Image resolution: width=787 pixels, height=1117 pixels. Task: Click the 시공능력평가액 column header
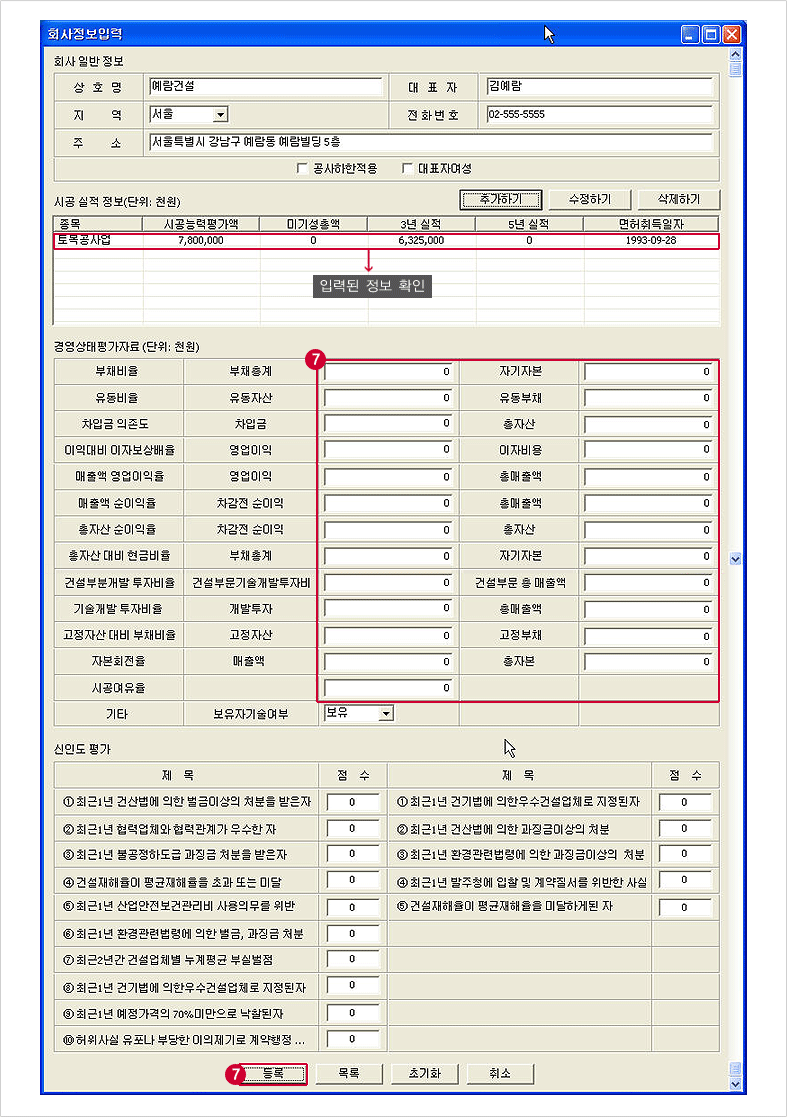click(201, 224)
